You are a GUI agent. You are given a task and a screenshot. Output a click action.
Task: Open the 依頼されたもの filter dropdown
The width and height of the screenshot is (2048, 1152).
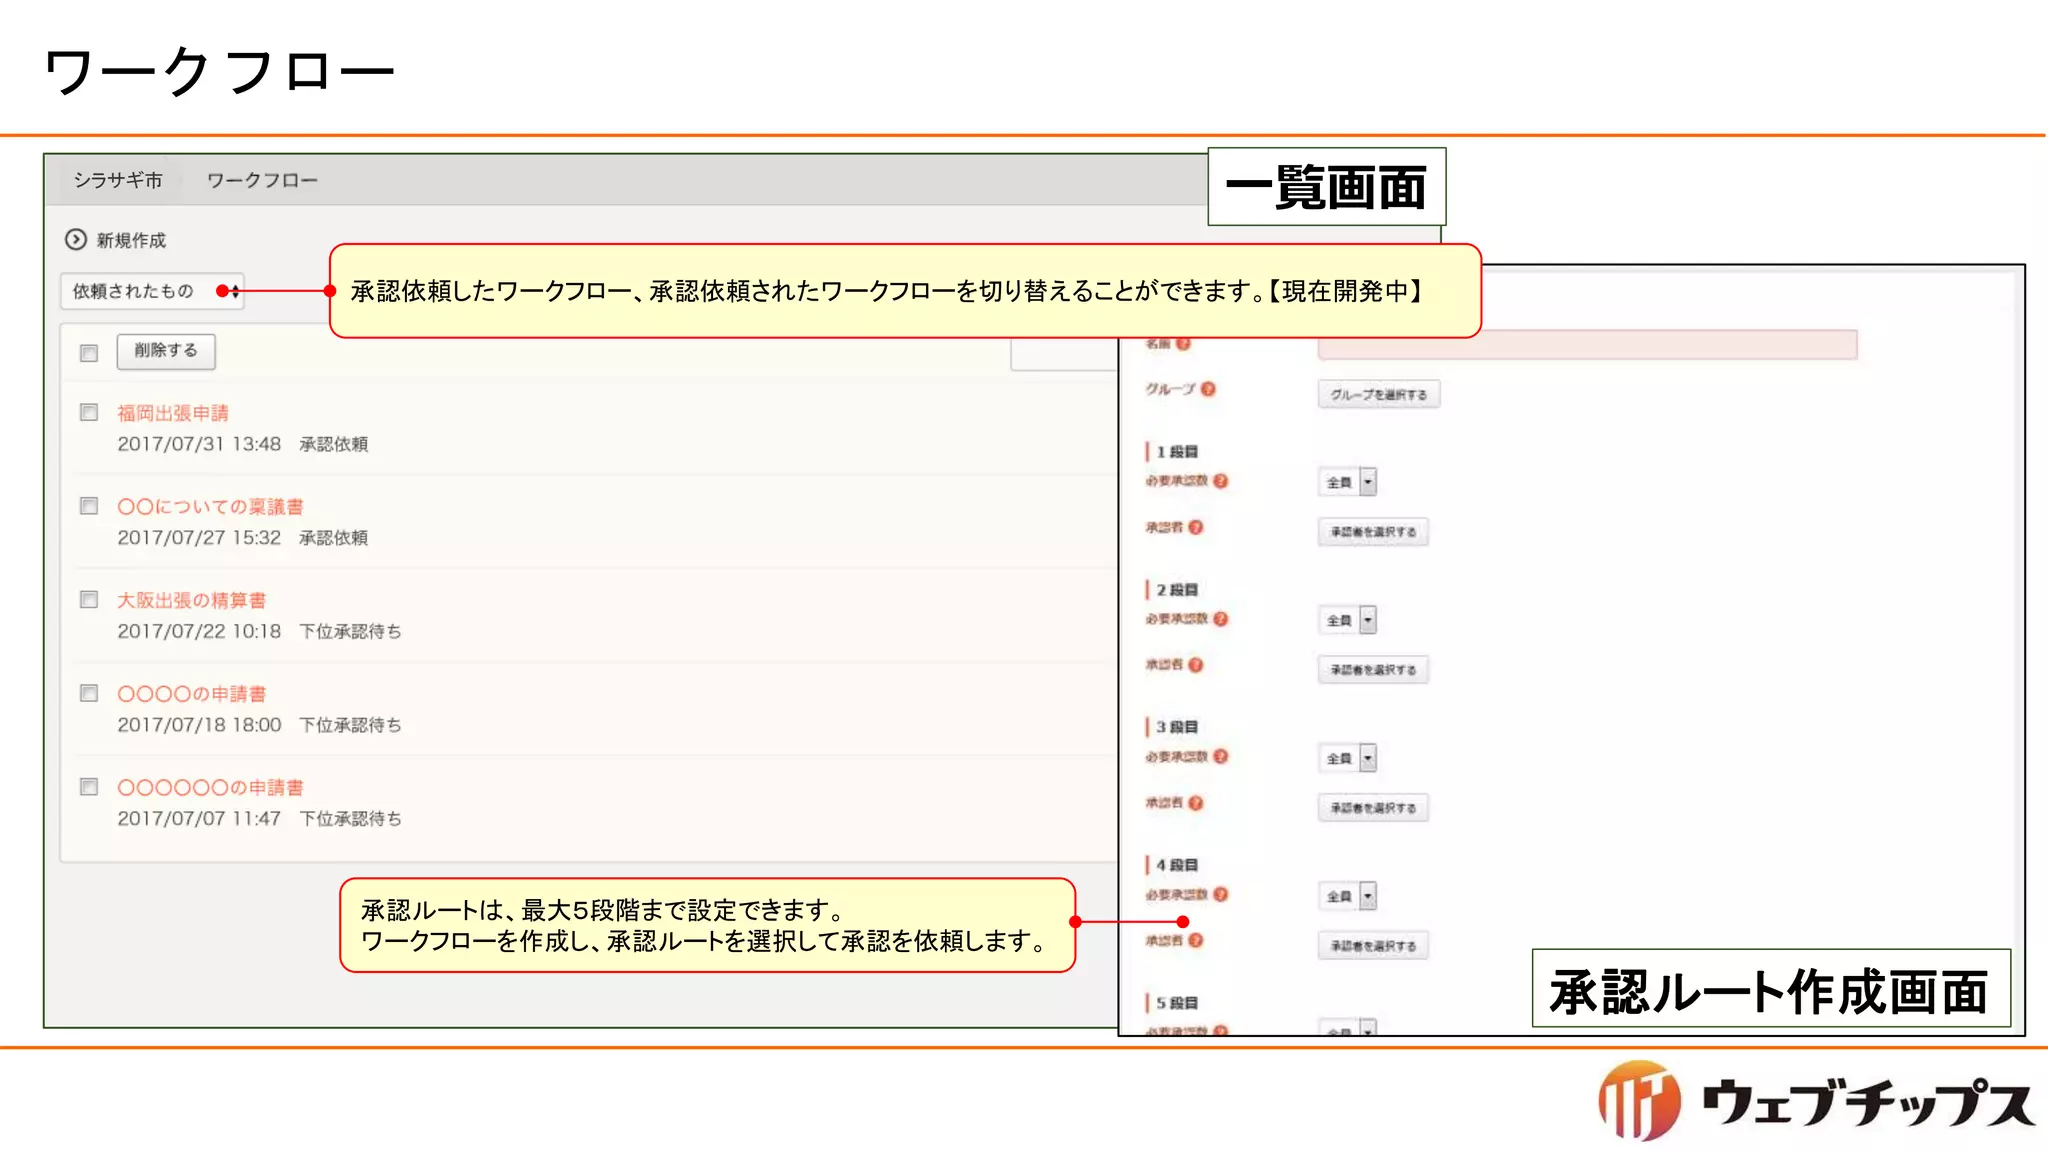(x=152, y=291)
